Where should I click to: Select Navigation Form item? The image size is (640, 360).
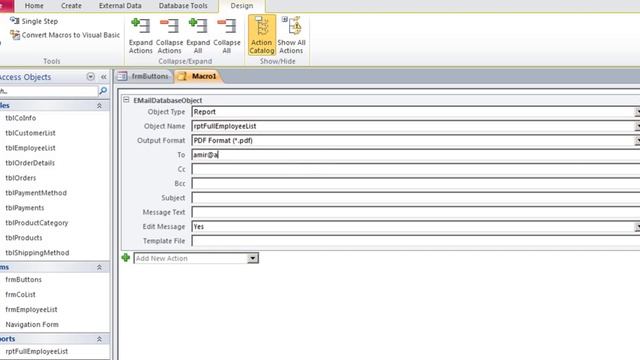coord(32,324)
